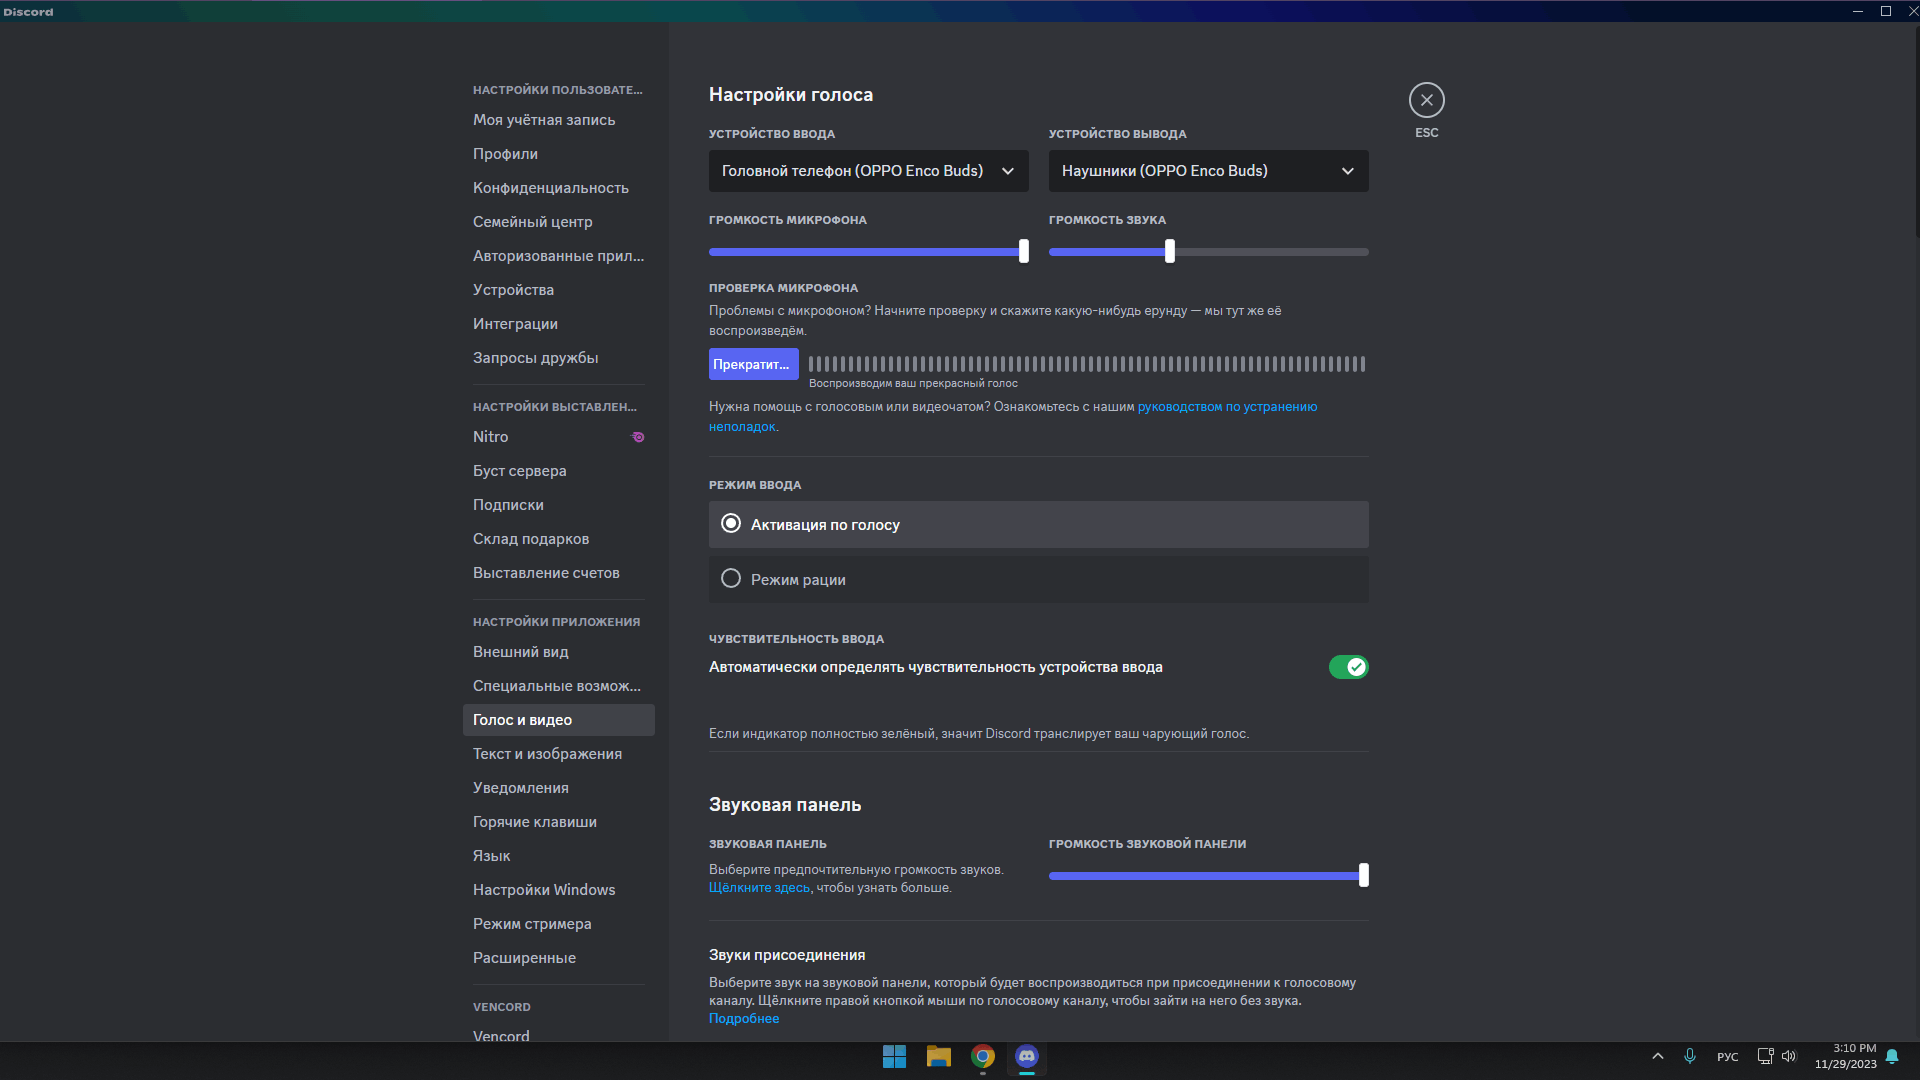The height and width of the screenshot is (1080, 1920).
Task: Select the Голос и видео tab
Action: pyautogui.click(x=558, y=720)
